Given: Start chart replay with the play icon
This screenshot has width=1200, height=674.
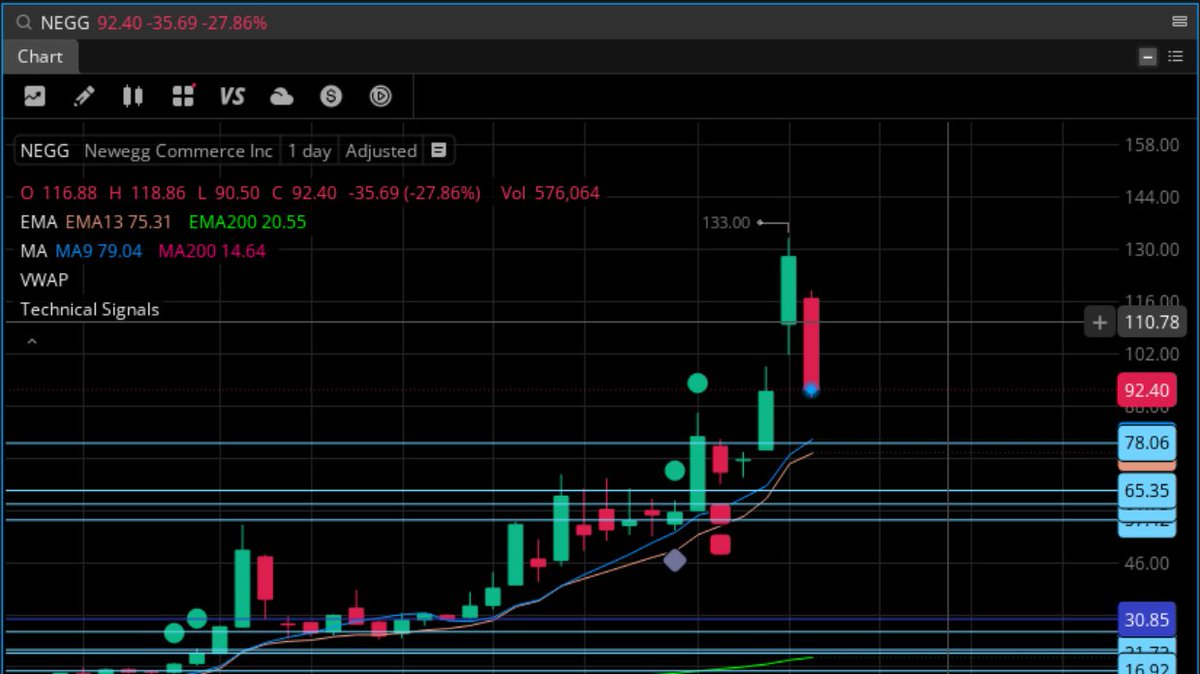Looking at the screenshot, I should tap(380, 96).
